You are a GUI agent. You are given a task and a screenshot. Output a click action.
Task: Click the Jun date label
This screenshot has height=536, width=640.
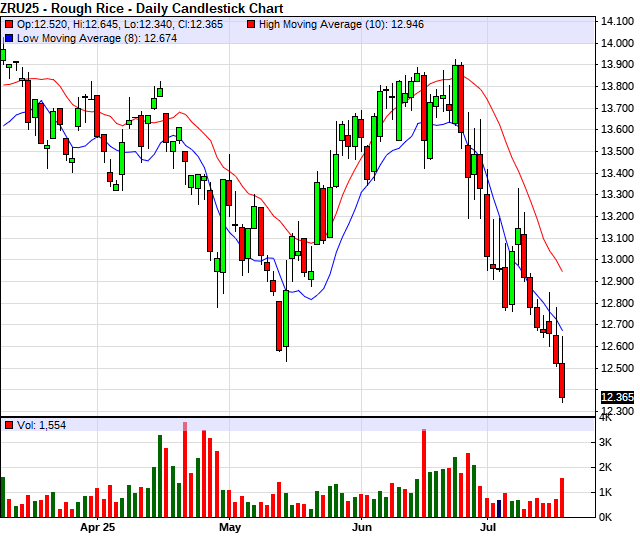(x=362, y=526)
